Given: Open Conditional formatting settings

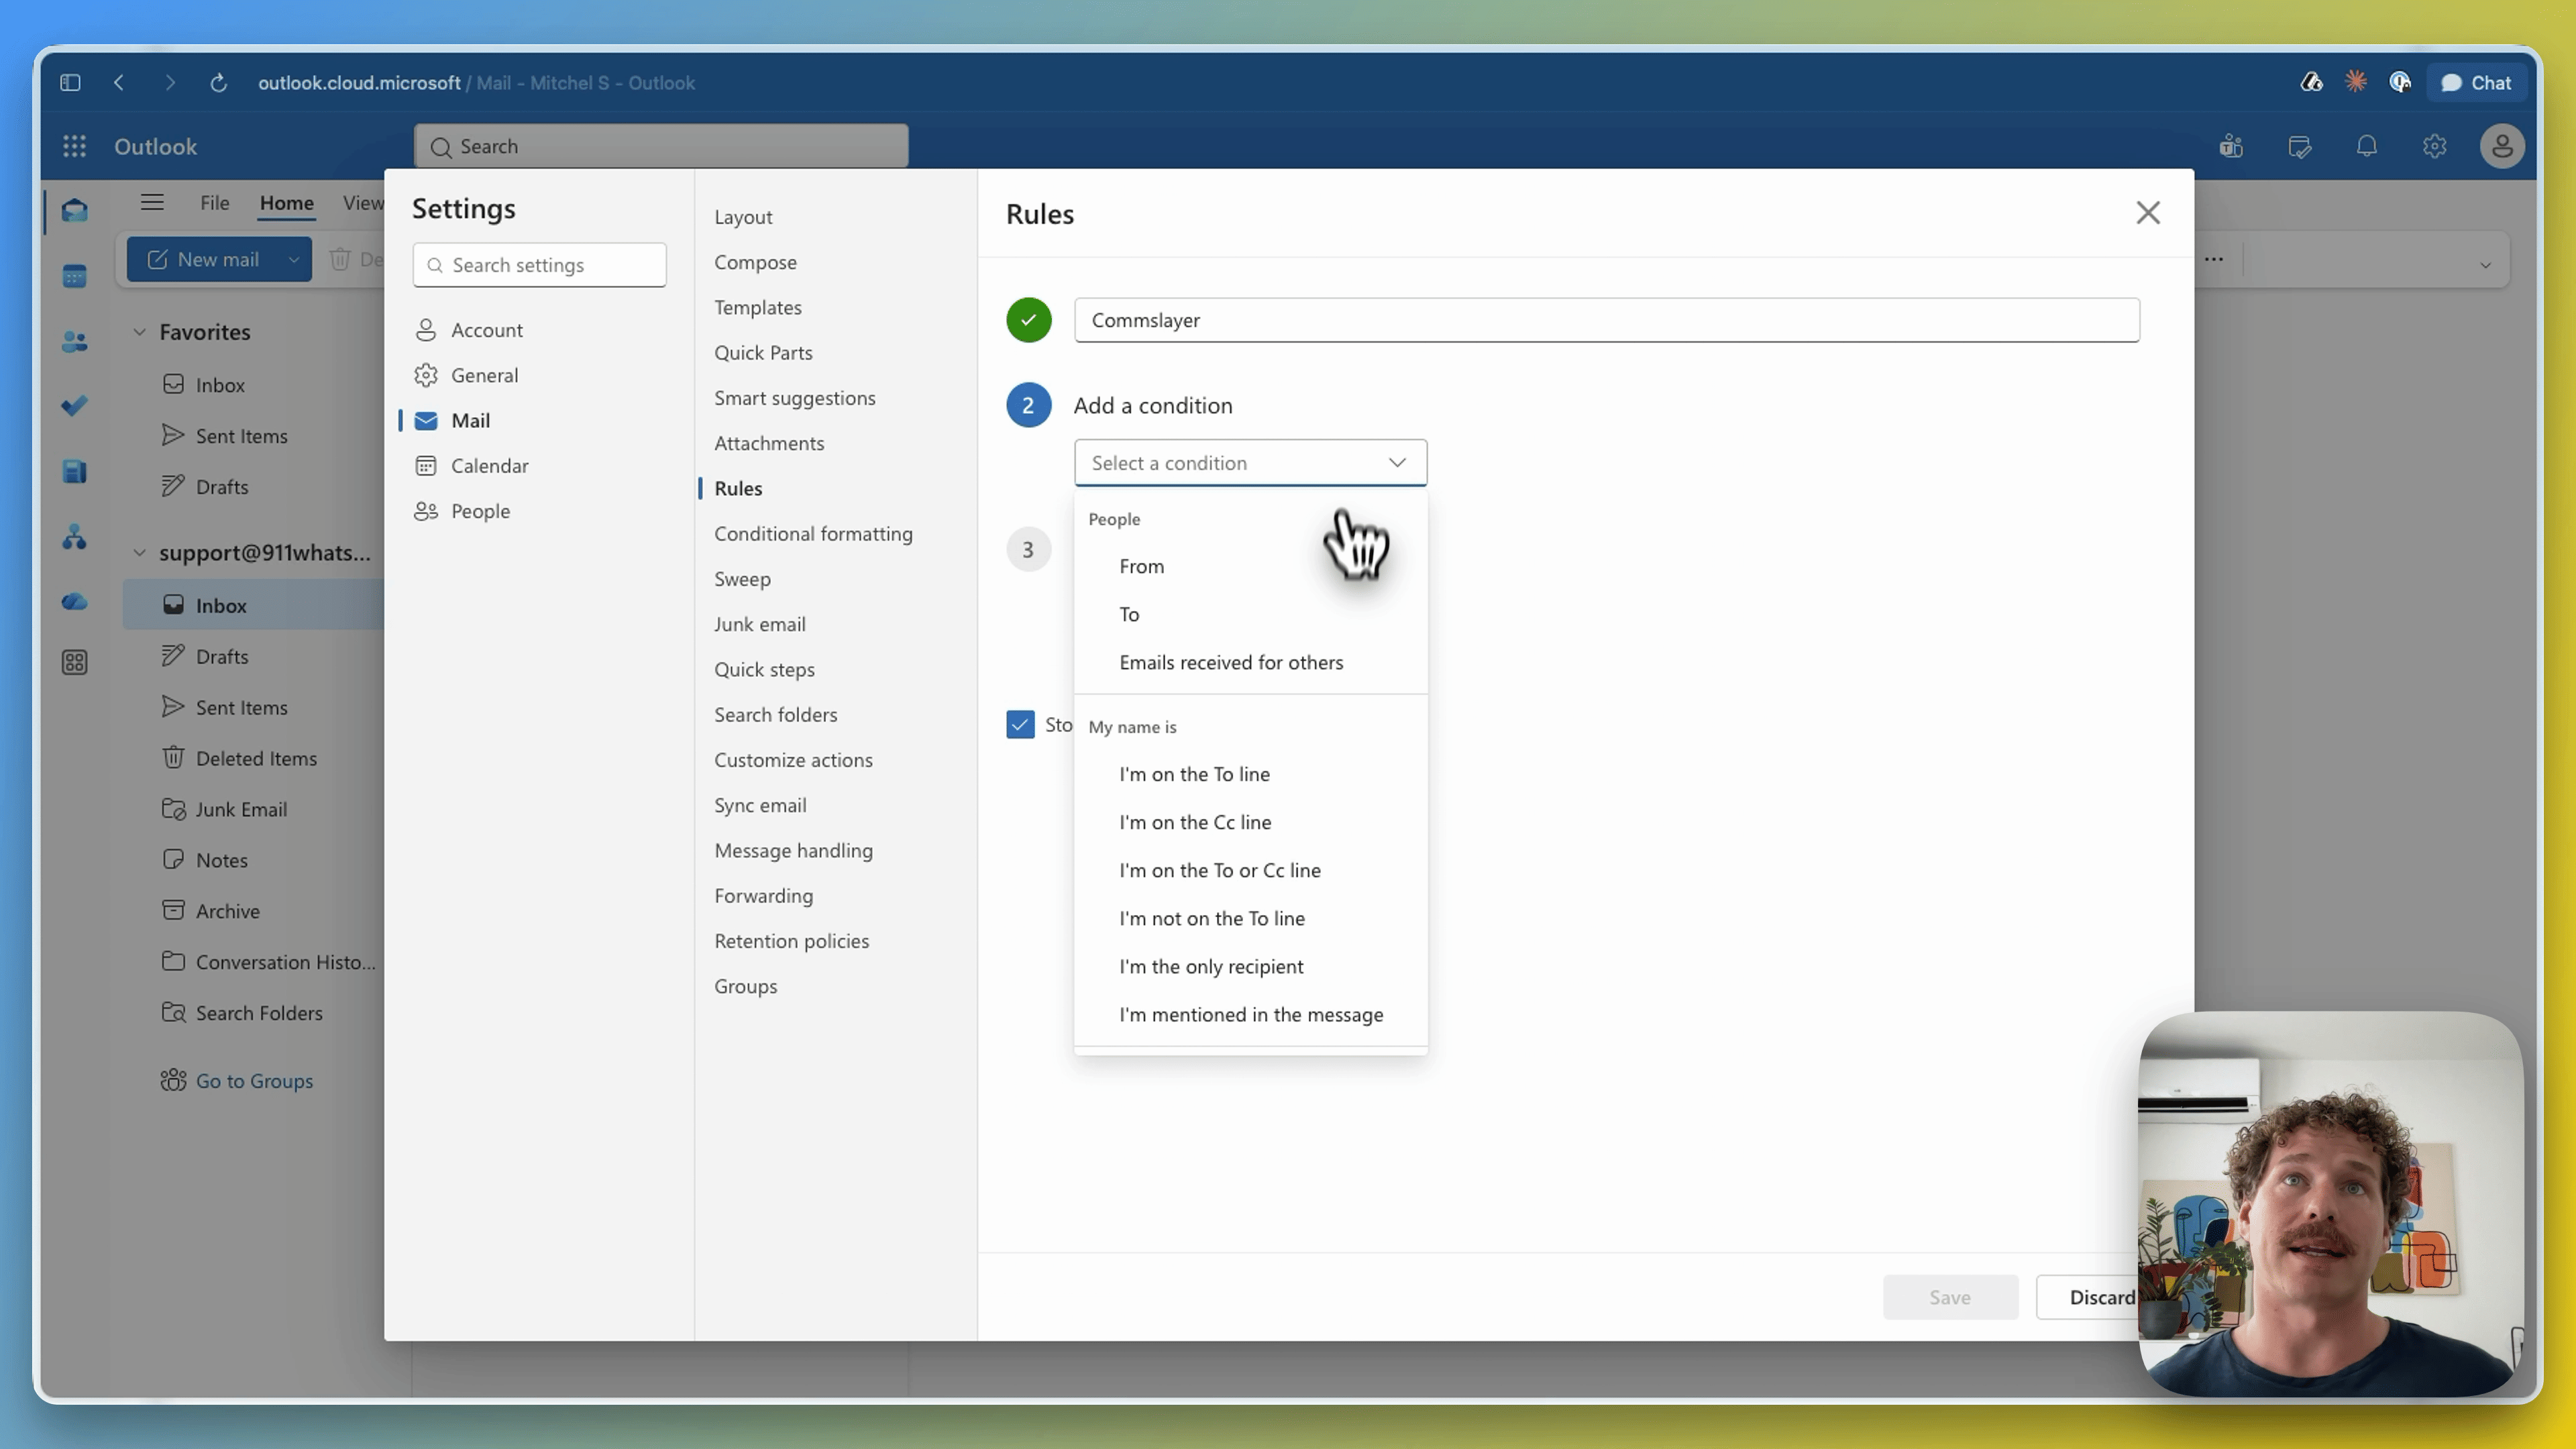Looking at the screenshot, I should point(813,534).
